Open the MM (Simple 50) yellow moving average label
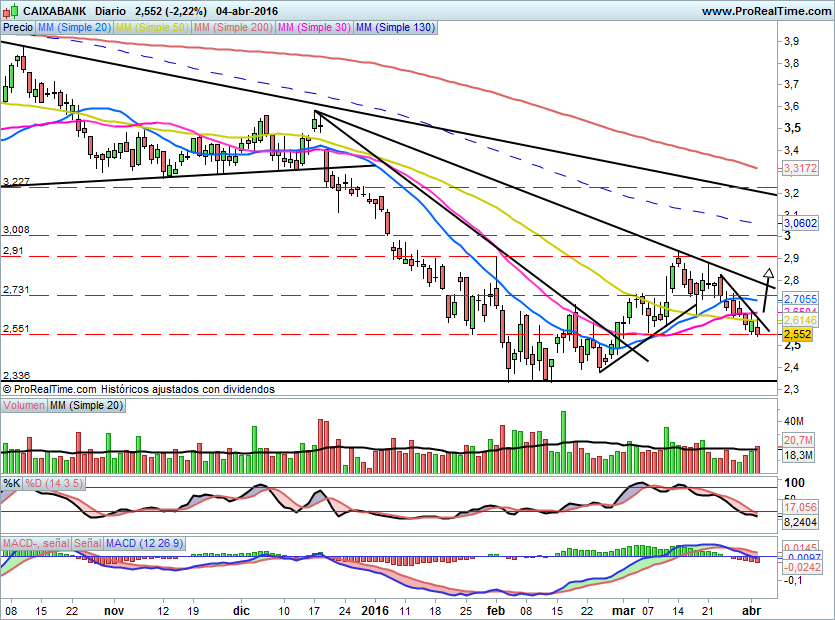The height and width of the screenshot is (620, 835). 152,27
